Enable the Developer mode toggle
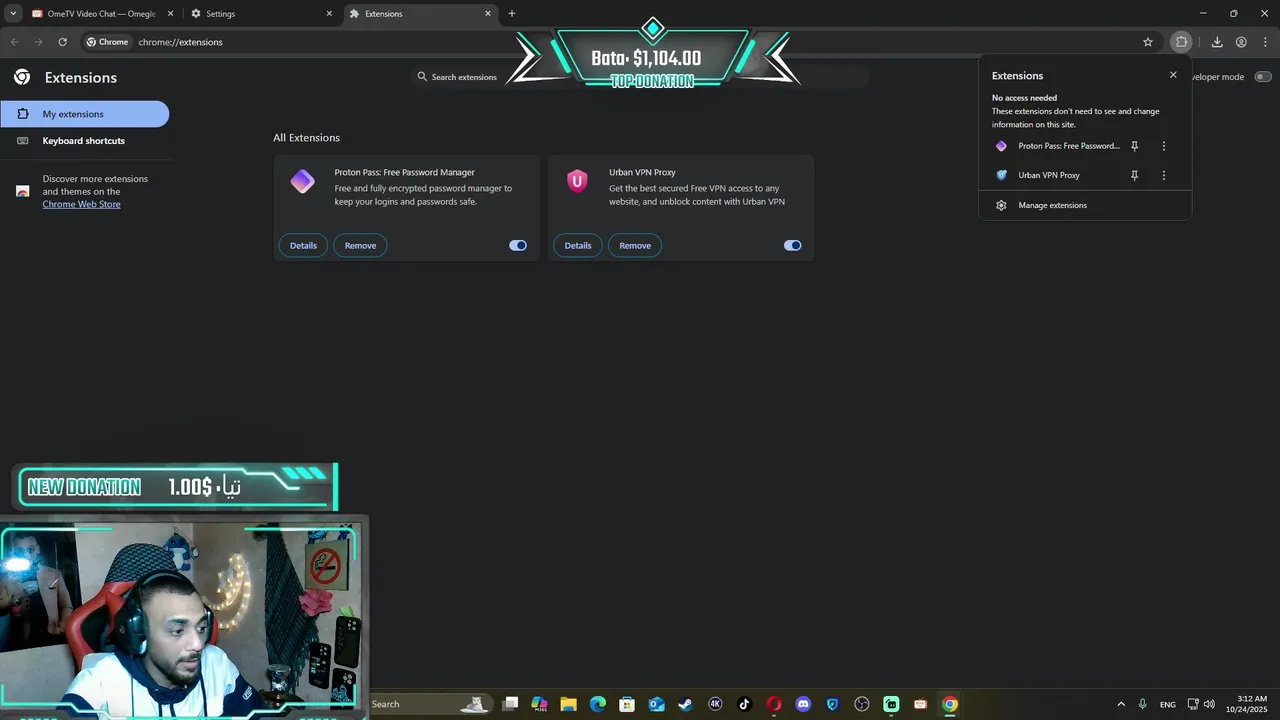1280x720 pixels. tap(1263, 77)
